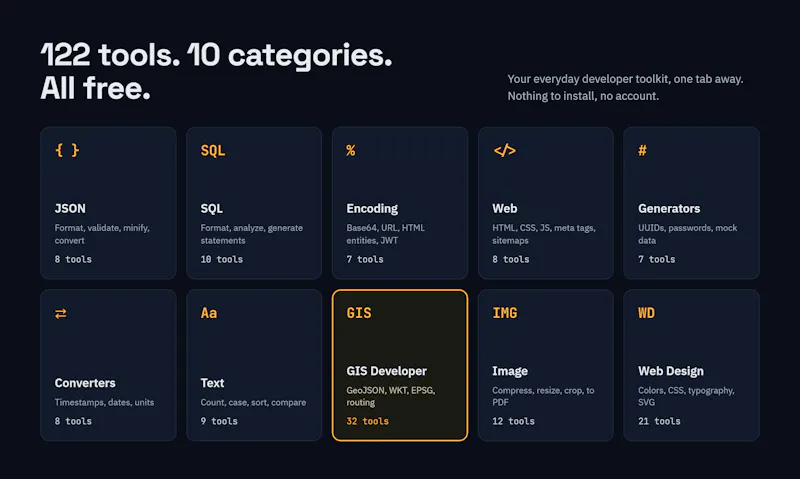The width and height of the screenshot is (800, 479).
Task: Click the orange IMG icon
Action: coord(505,313)
